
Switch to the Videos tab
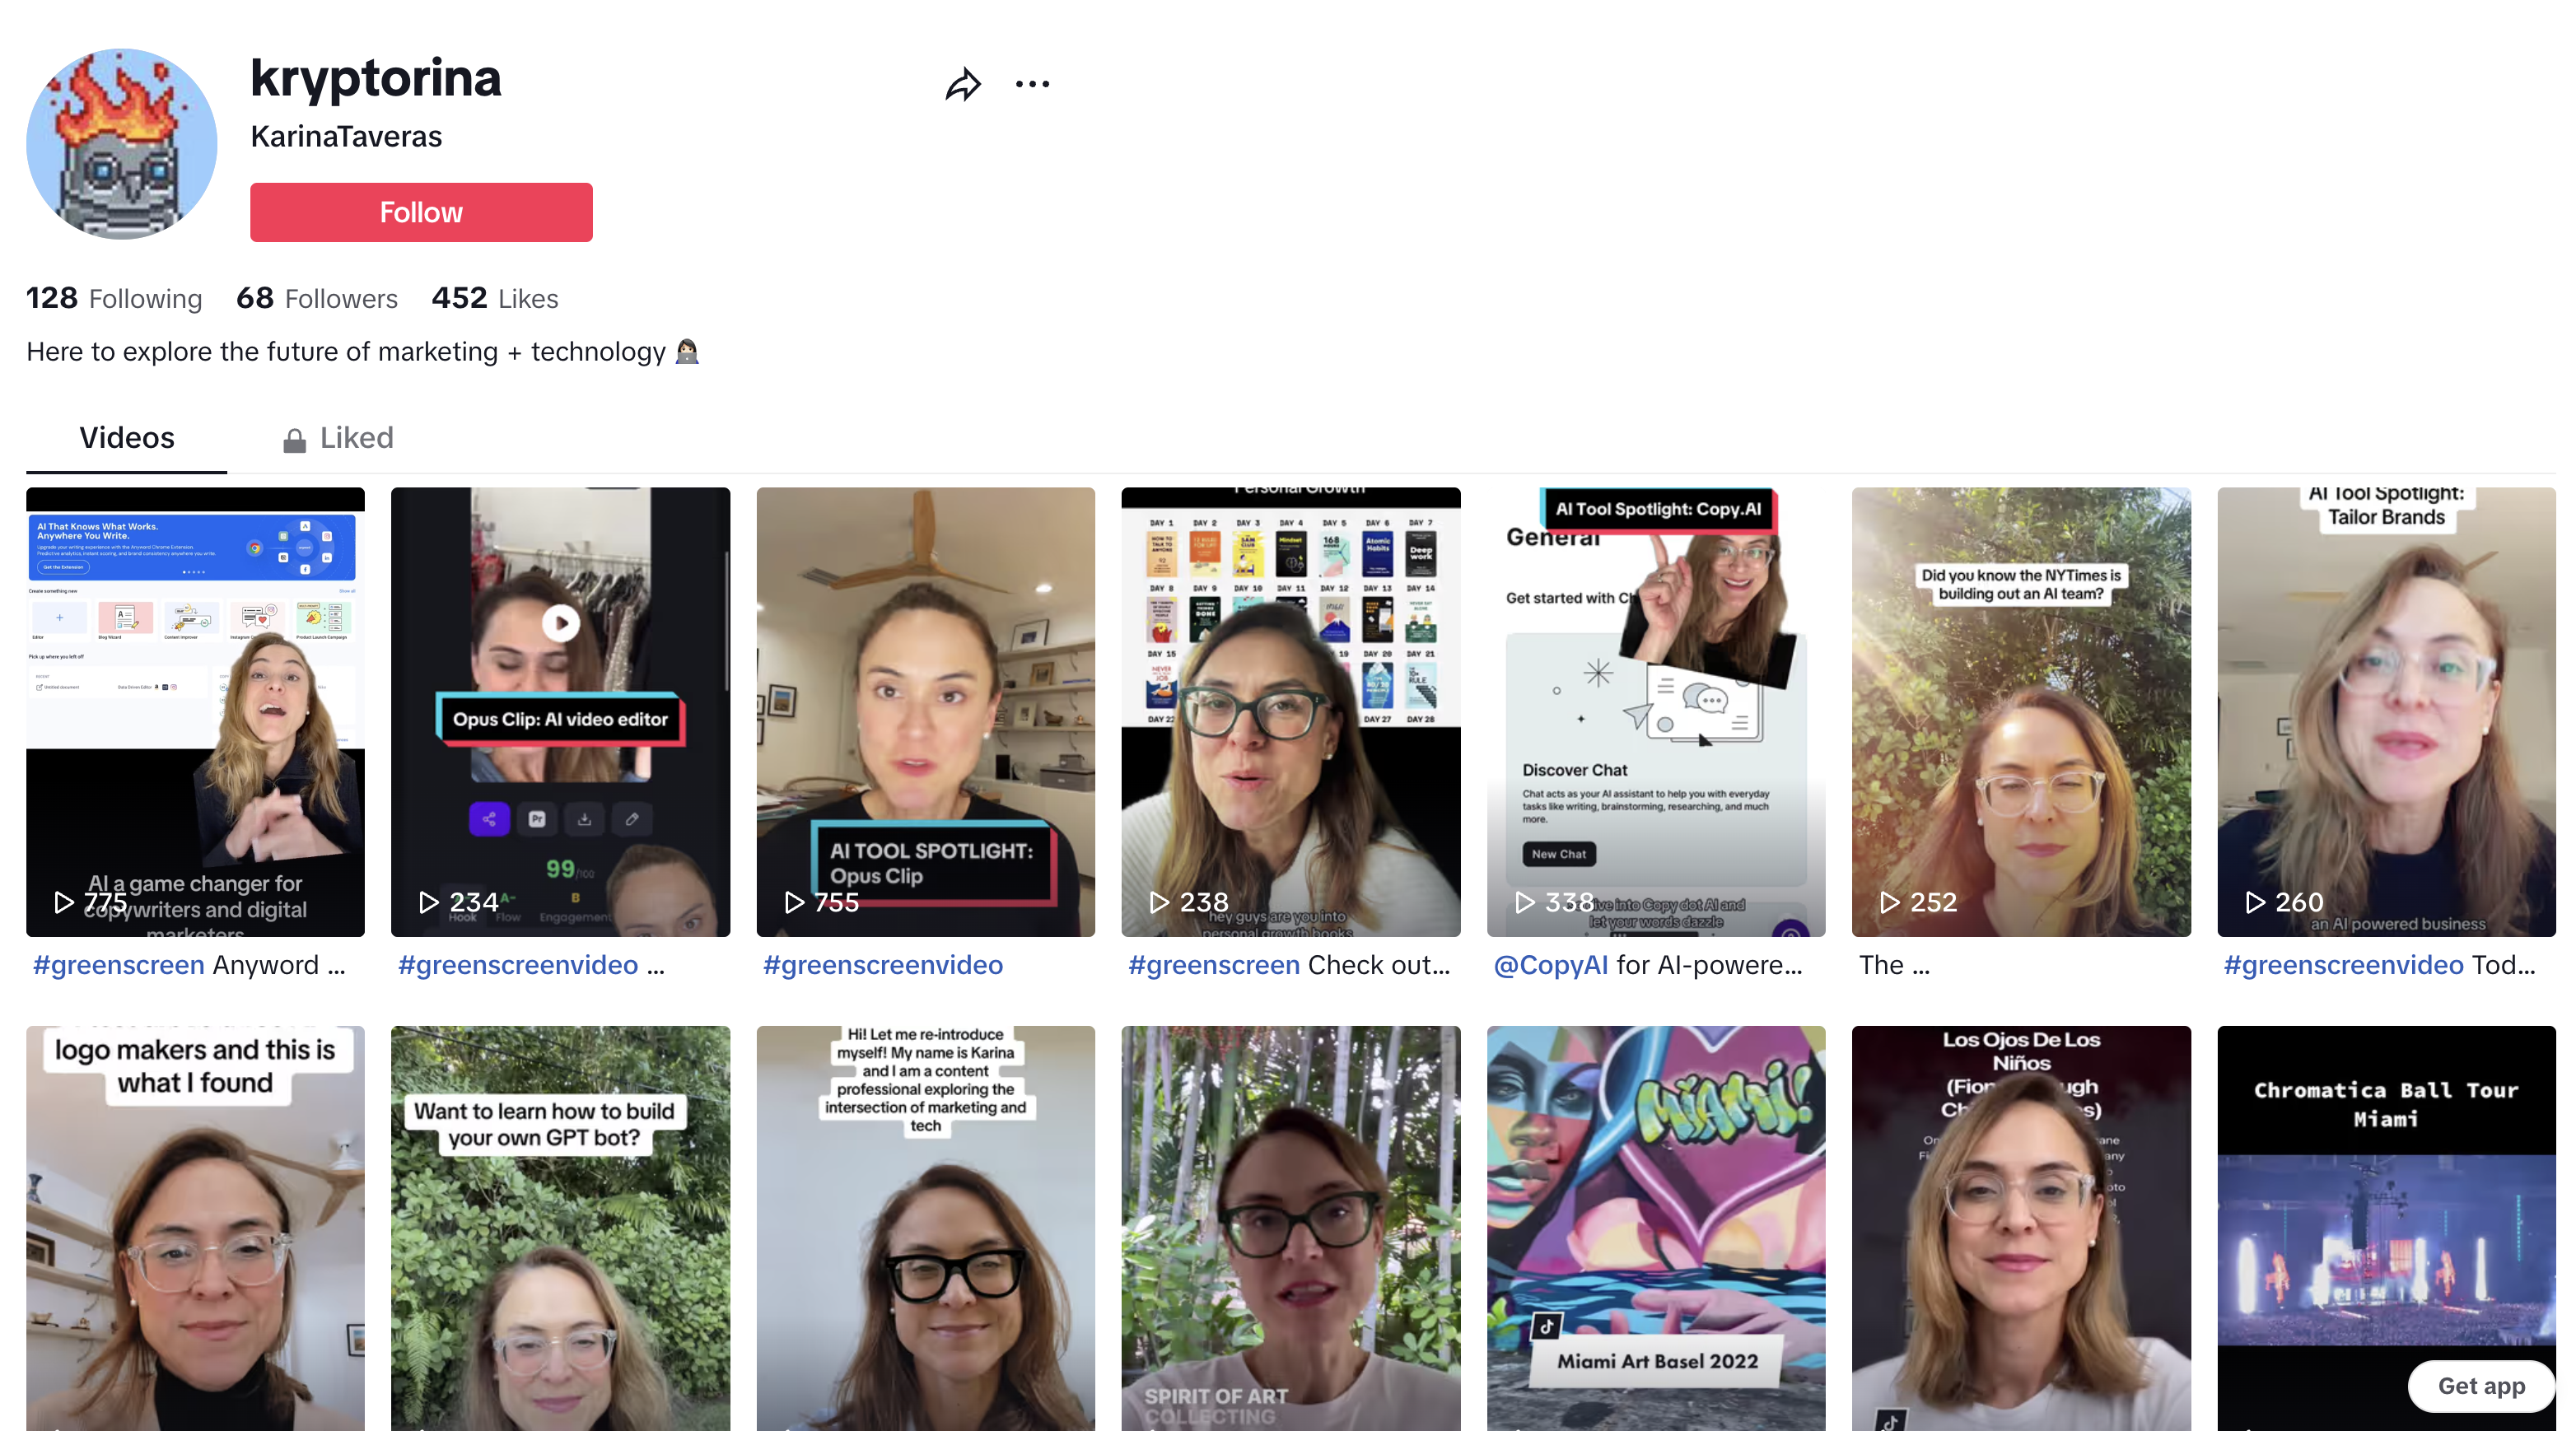click(x=127, y=438)
